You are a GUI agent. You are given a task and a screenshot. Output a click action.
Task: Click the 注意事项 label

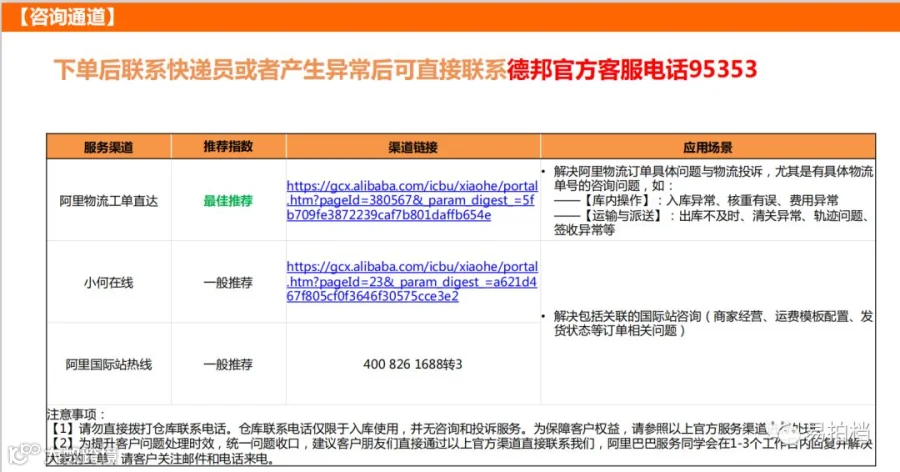pyautogui.click(x=76, y=414)
